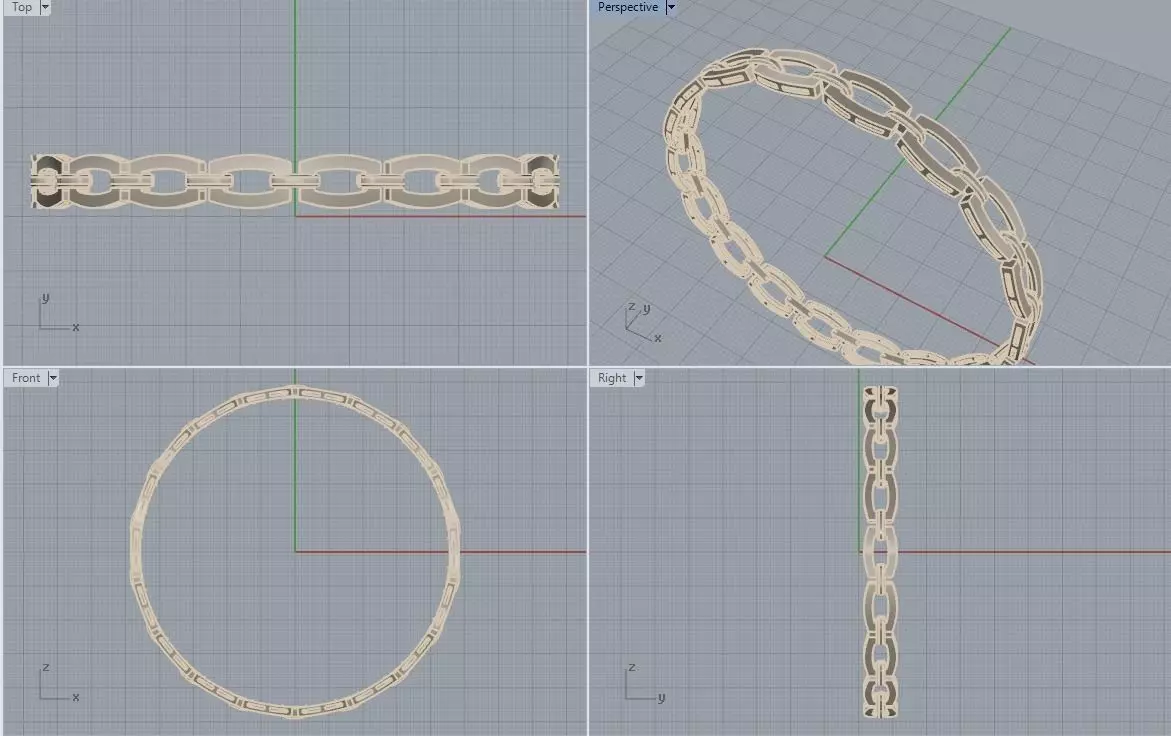Open the Top viewport dropdown arrow
This screenshot has height=736, width=1171.
(45, 7)
